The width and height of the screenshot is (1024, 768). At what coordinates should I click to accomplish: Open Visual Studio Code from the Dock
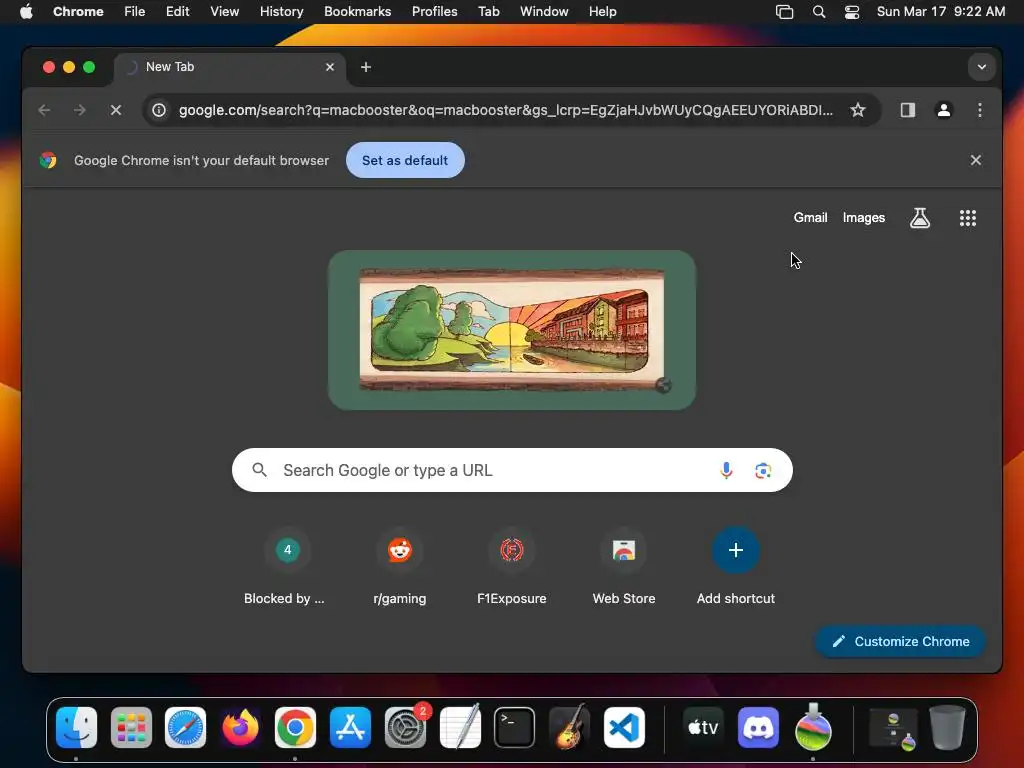coord(624,727)
